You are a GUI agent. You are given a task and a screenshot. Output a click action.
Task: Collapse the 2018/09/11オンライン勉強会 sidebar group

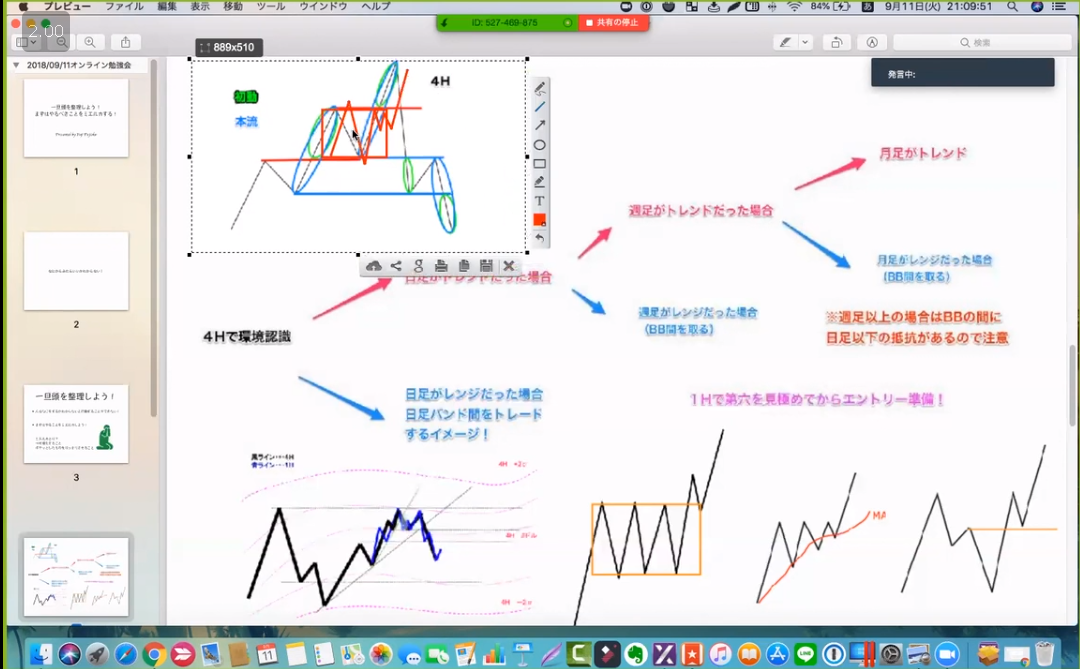tap(16, 65)
